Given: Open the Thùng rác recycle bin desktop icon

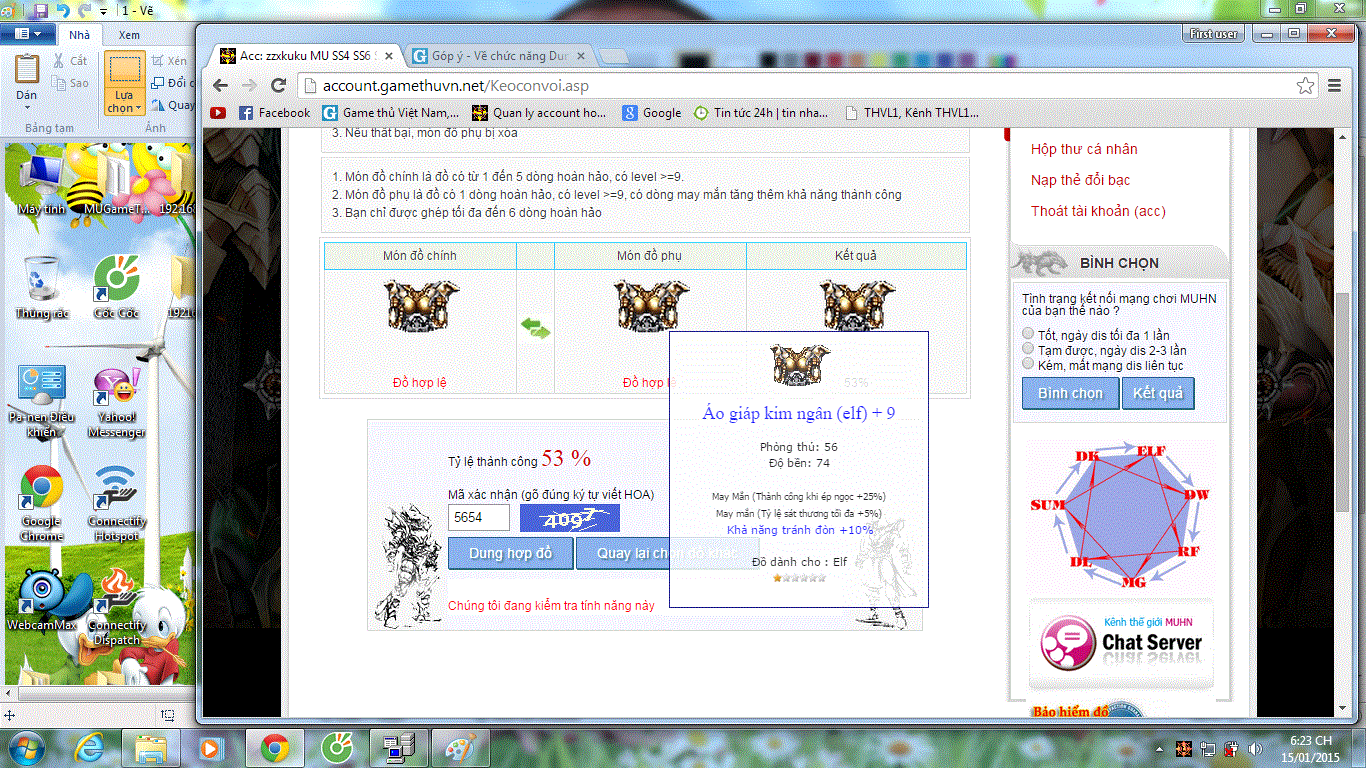Looking at the screenshot, I should coord(41,287).
